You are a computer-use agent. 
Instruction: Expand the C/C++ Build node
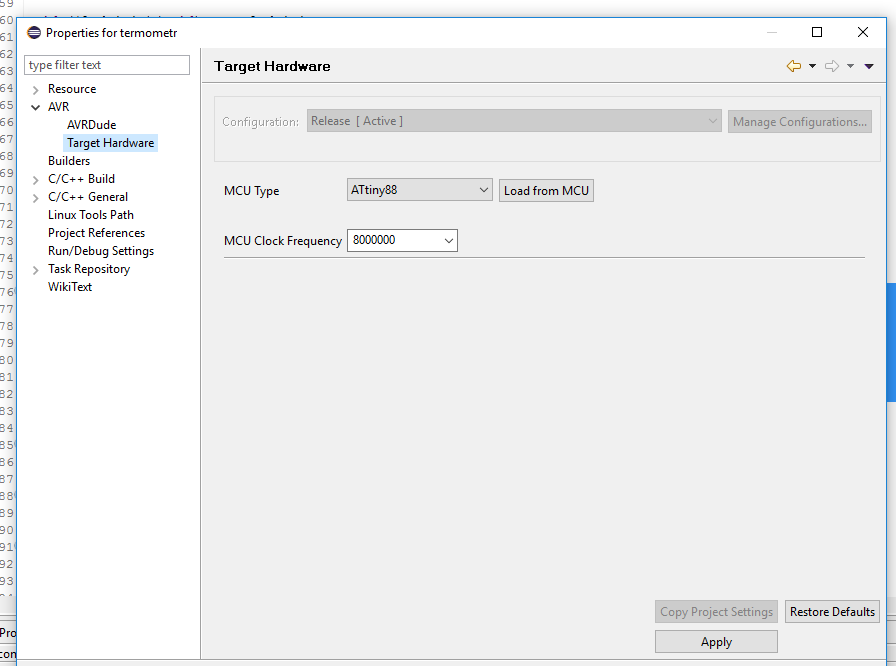point(36,180)
